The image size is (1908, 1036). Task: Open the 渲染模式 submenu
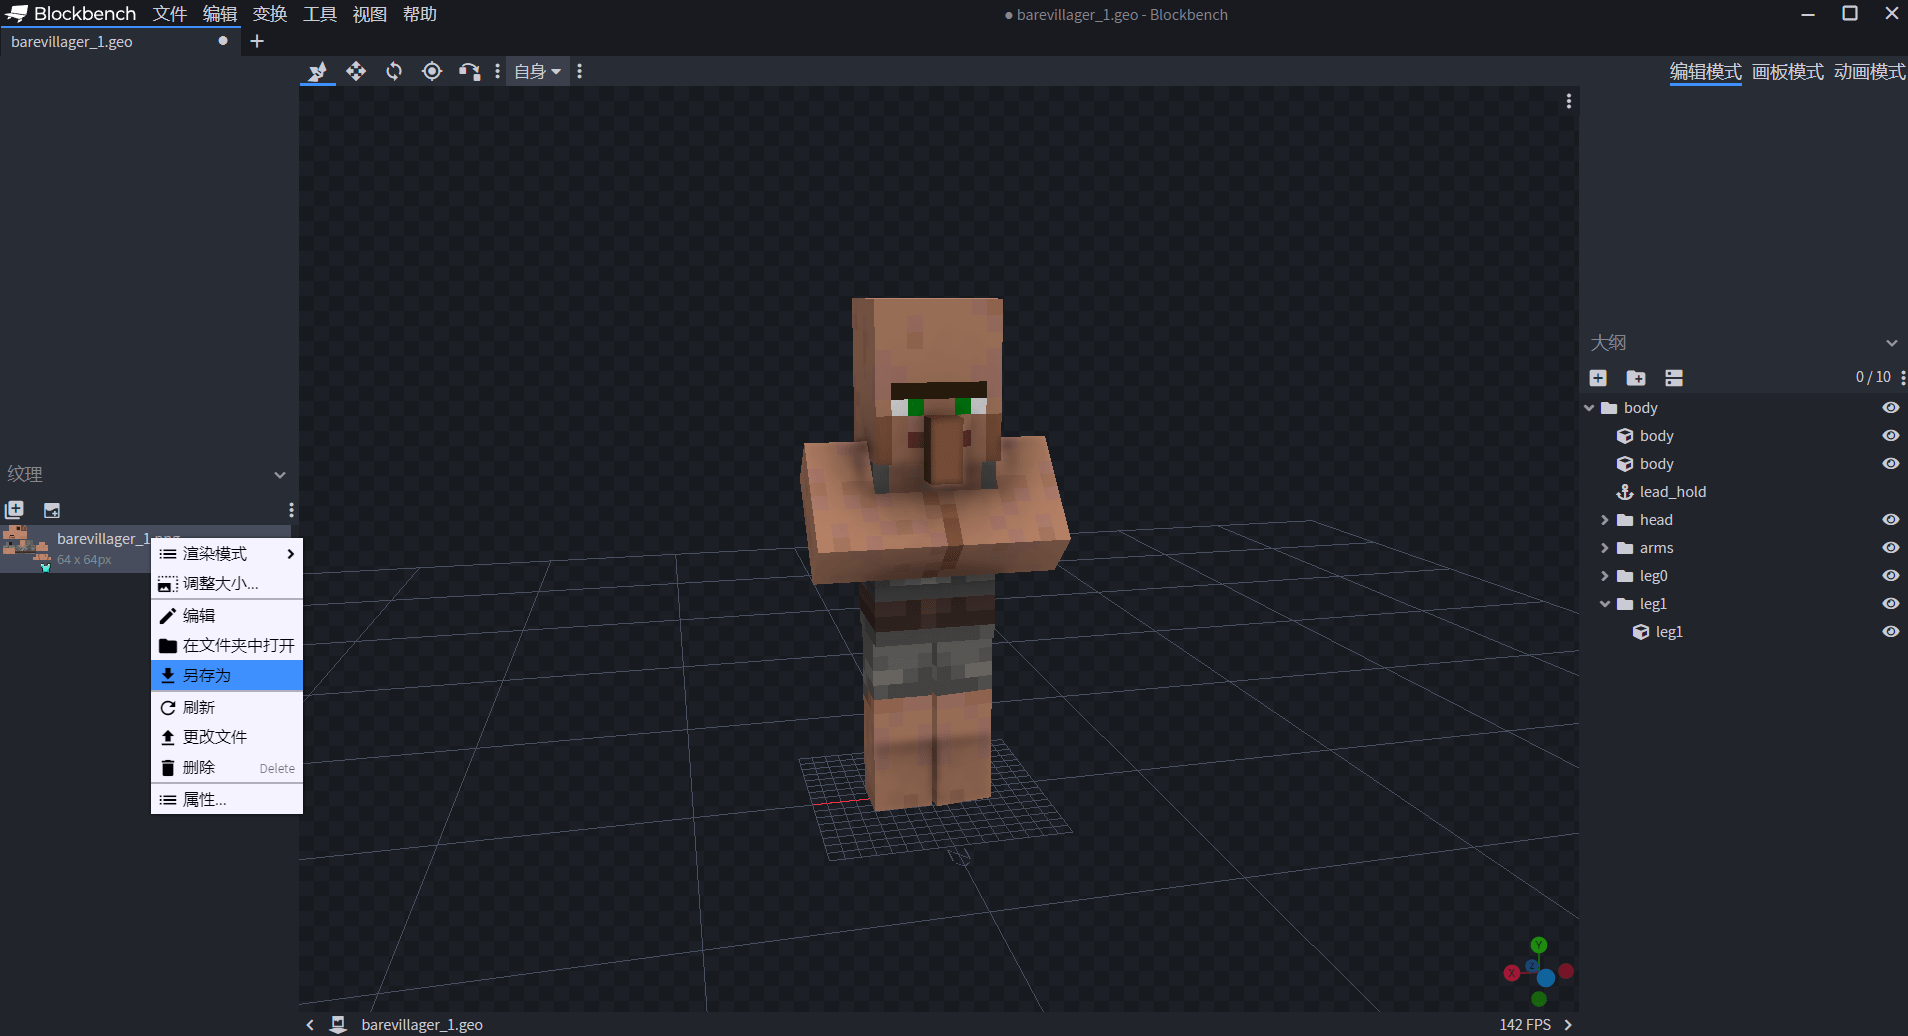(x=227, y=554)
